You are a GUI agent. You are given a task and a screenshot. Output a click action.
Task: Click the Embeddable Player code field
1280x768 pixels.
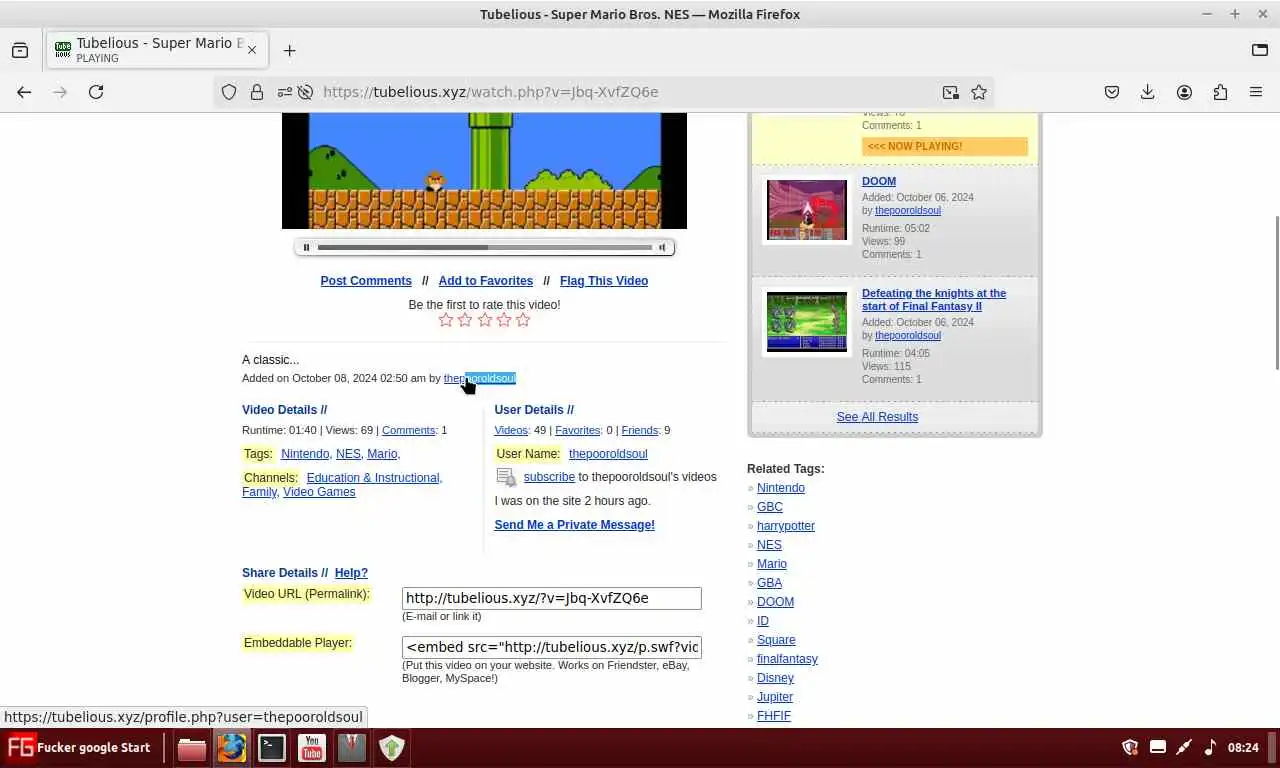[x=552, y=647]
